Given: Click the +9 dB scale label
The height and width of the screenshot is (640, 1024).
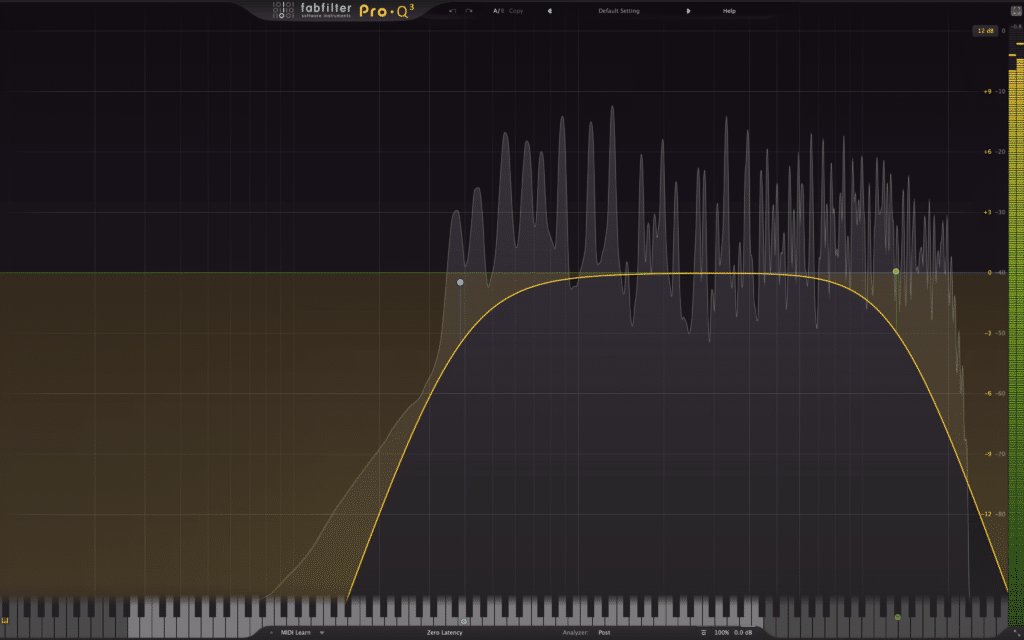Looking at the screenshot, I should [x=987, y=91].
